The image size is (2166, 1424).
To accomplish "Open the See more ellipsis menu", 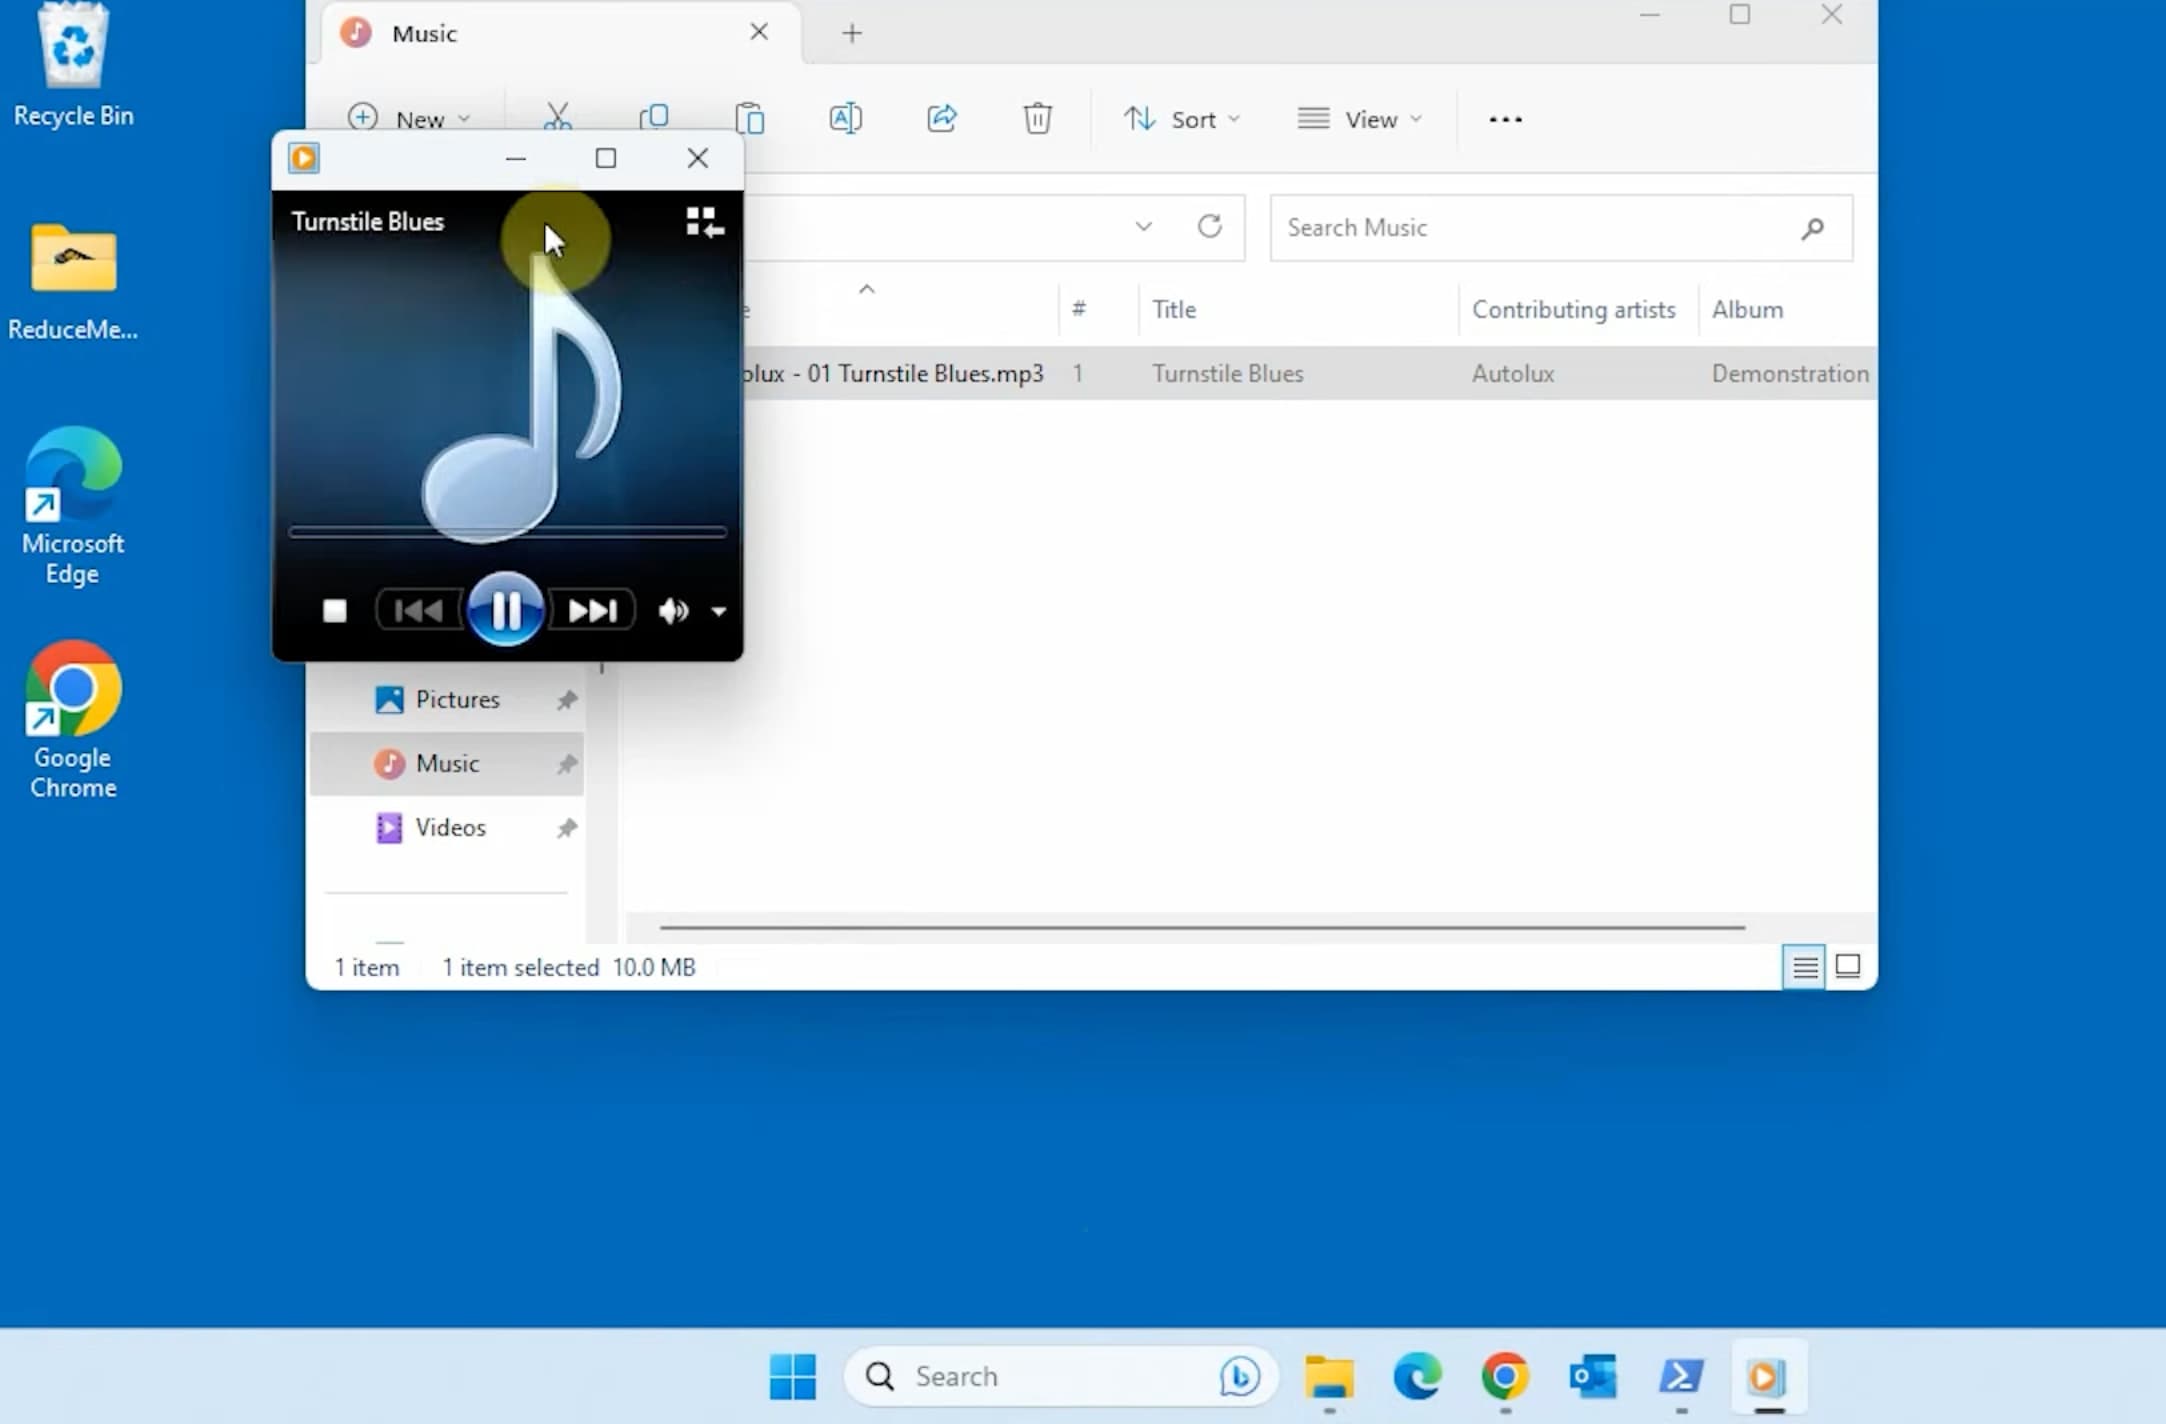I will [x=1505, y=119].
